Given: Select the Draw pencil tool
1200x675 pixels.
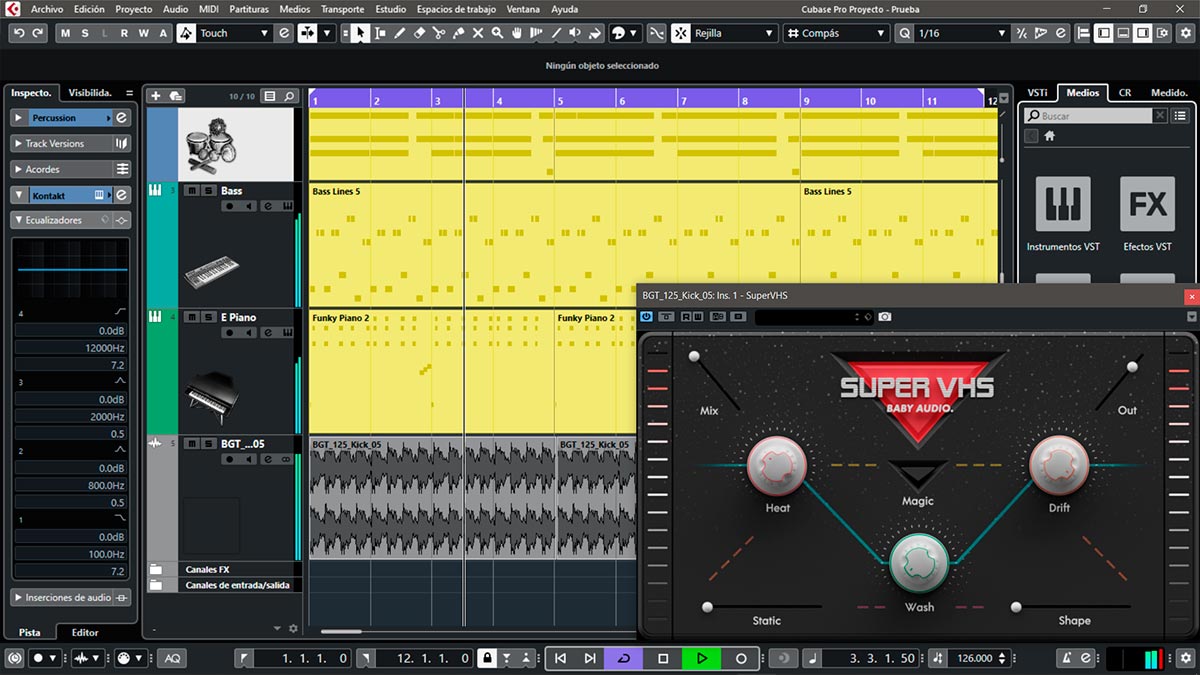Looking at the screenshot, I should point(400,33).
